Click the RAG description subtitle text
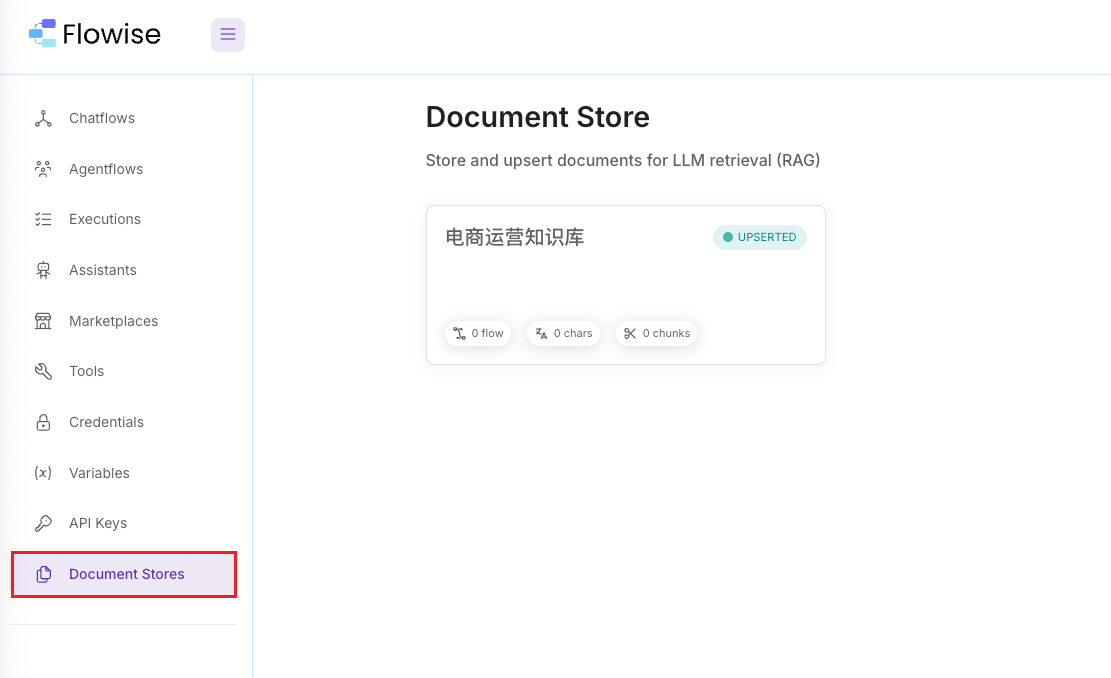Screen dimensions: 1111x678 pos(622,160)
